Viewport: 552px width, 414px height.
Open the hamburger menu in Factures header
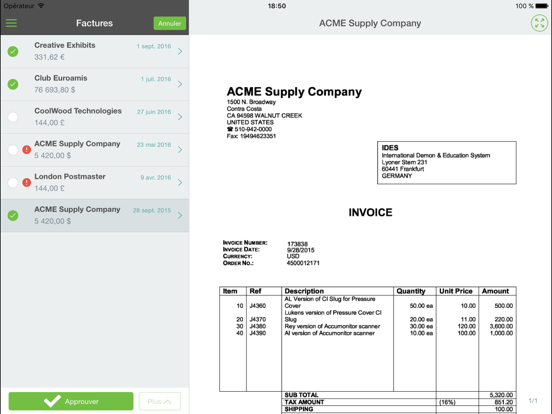click(11, 23)
